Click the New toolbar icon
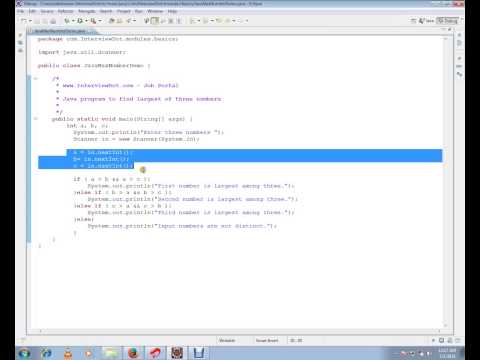The image size is (480, 360). point(24,21)
